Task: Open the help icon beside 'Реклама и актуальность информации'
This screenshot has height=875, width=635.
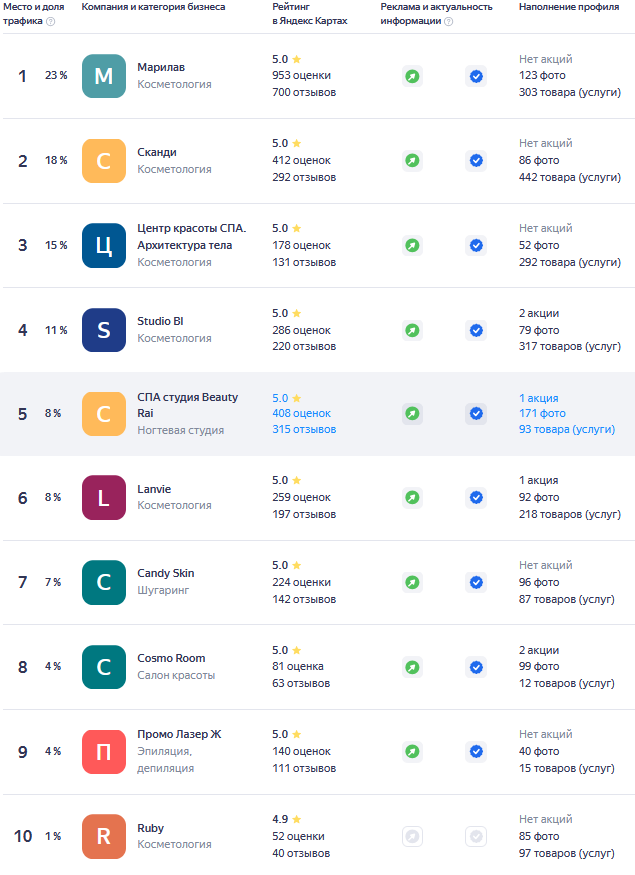Action: coord(448,21)
